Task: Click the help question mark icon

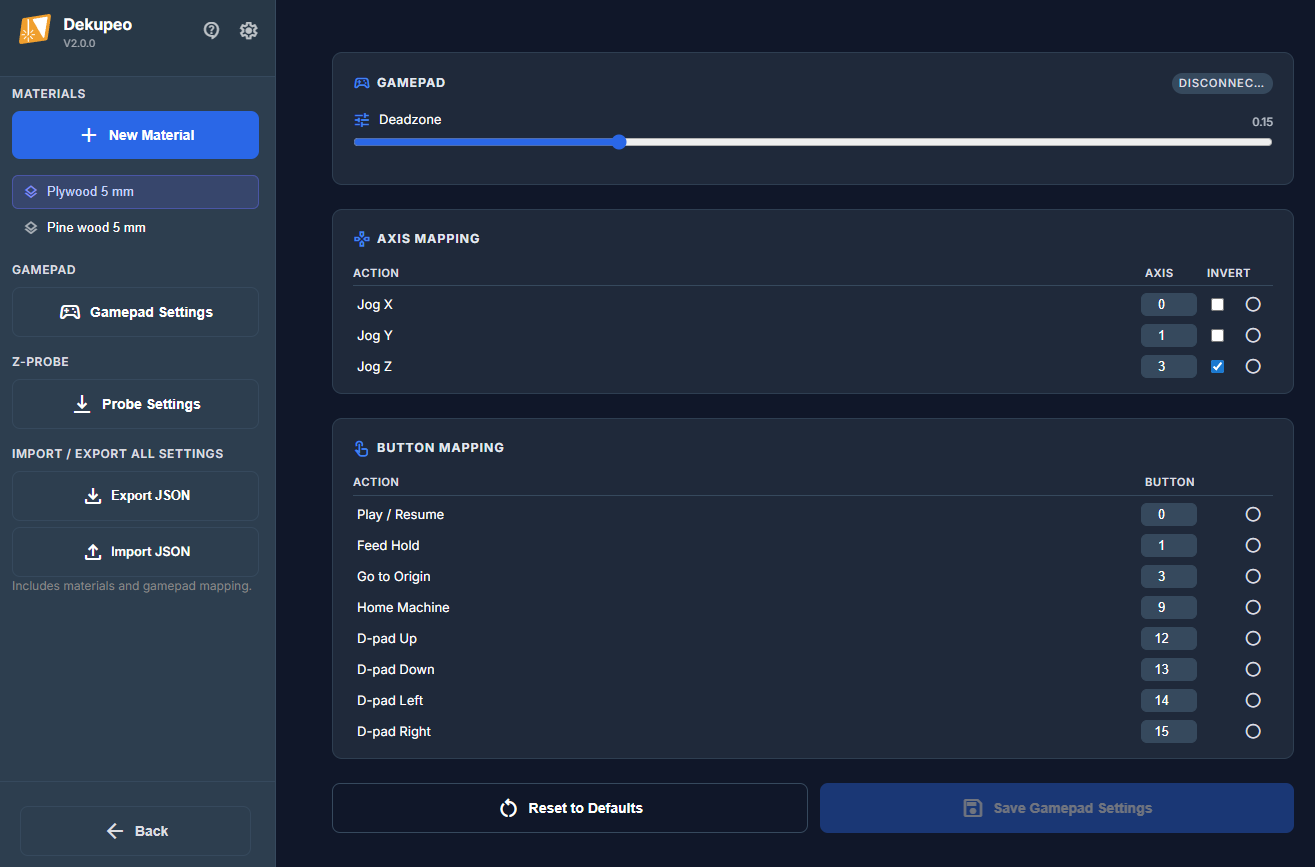Action: pos(211,30)
